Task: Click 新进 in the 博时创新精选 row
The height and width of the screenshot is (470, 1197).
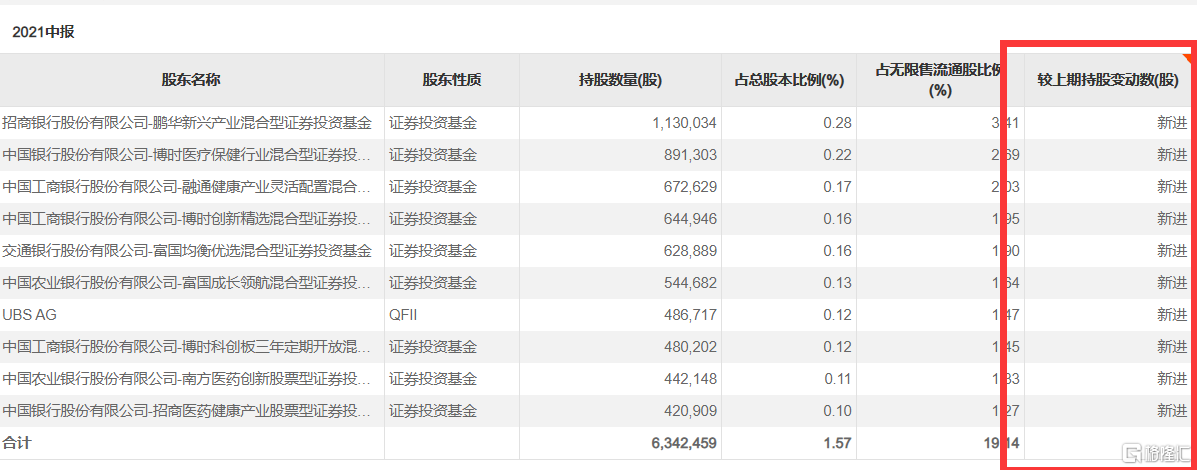Action: [x=1172, y=219]
